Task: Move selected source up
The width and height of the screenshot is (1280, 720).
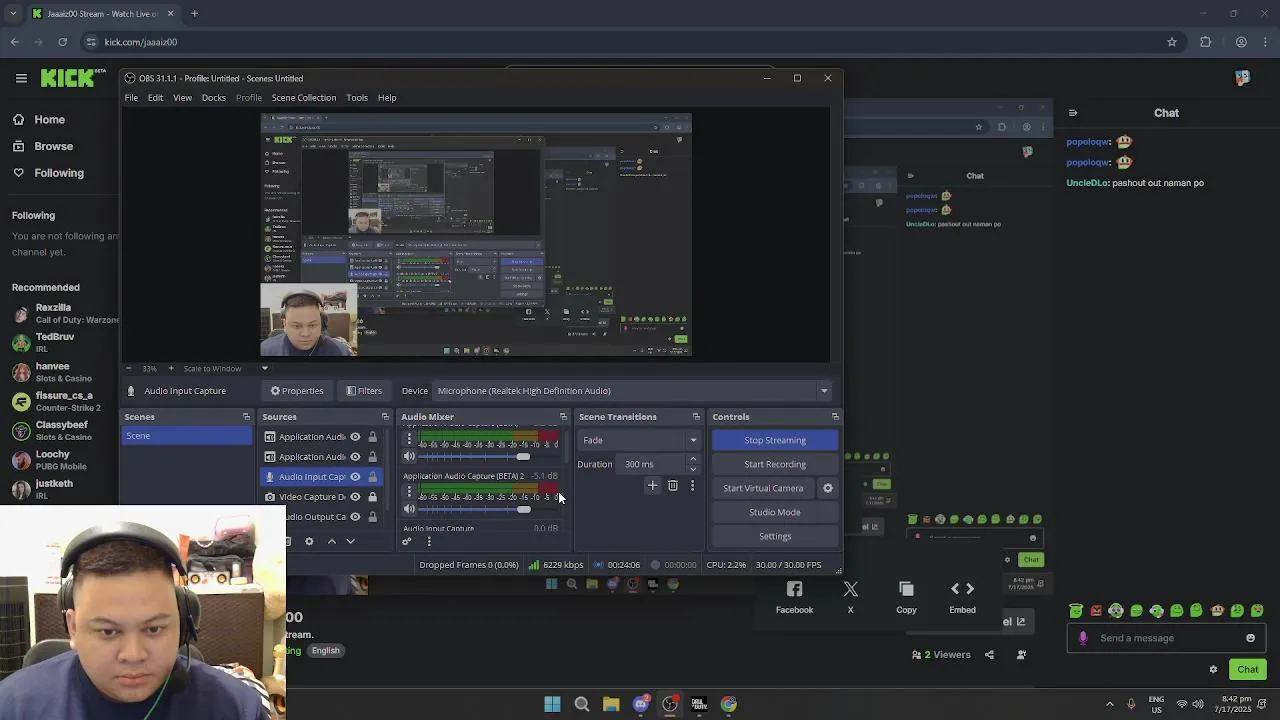Action: click(x=332, y=541)
